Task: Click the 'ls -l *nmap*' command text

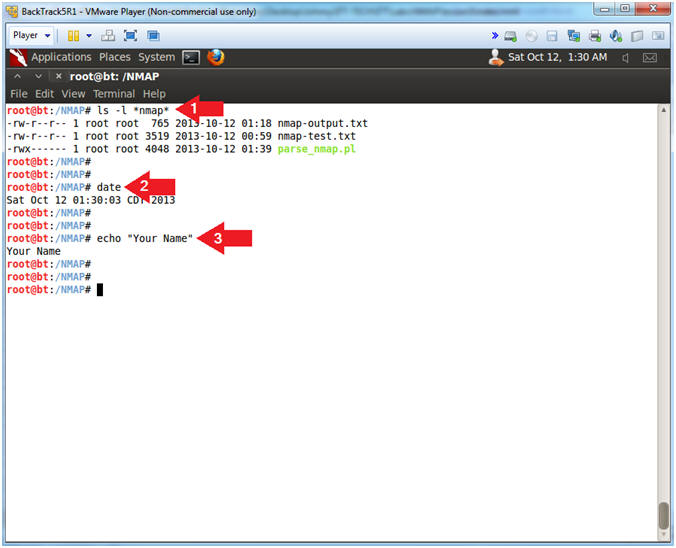Action: [x=133, y=111]
